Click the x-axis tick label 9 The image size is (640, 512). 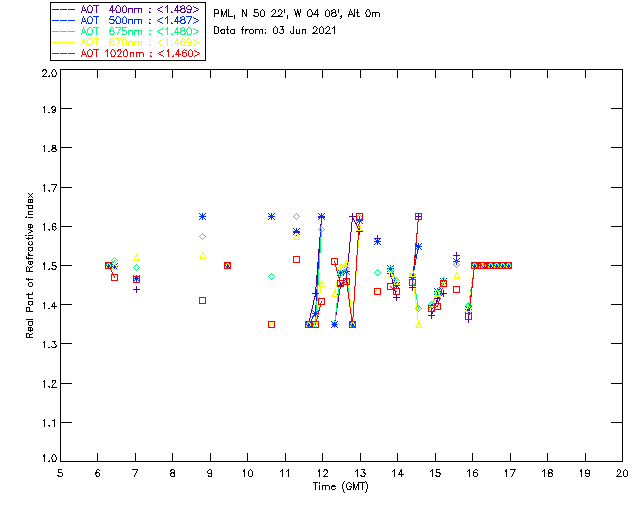(x=210, y=473)
